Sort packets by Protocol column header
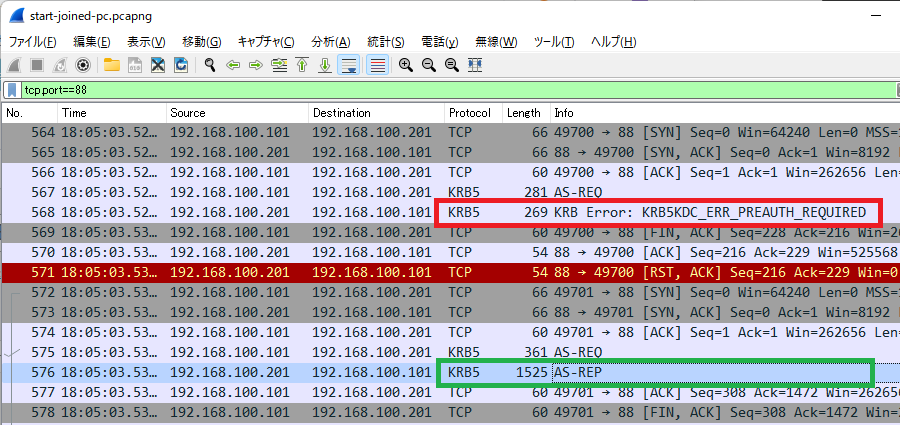This screenshot has height=425, width=900. [x=470, y=113]
